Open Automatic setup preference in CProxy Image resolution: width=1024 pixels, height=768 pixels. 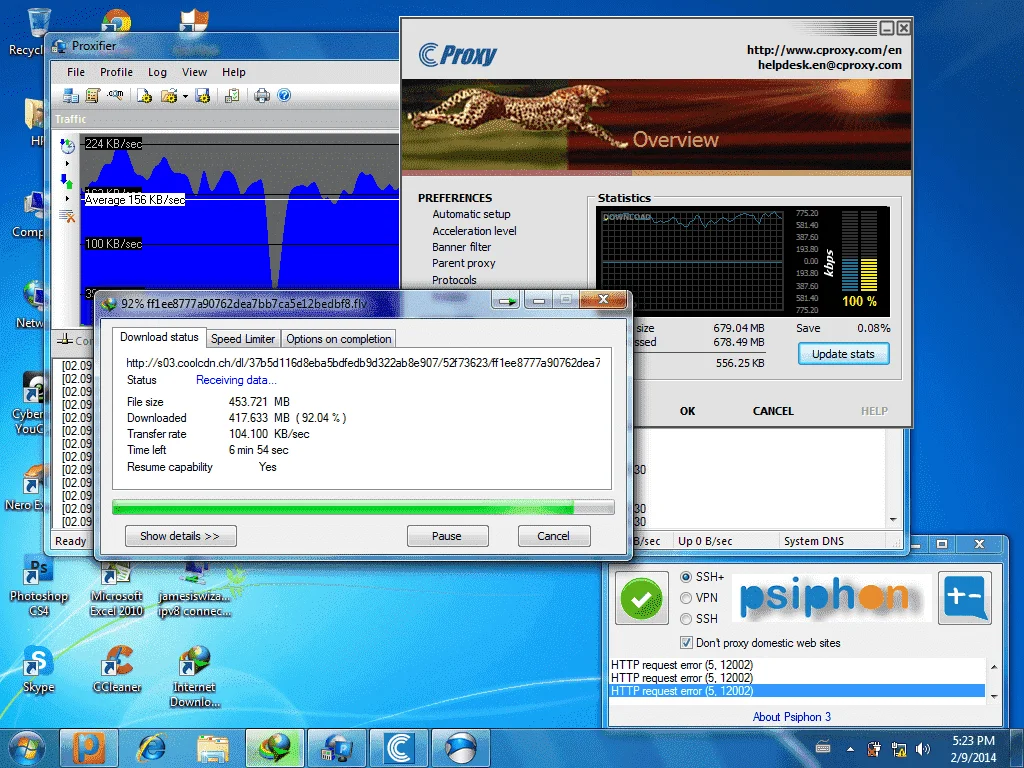tap(472, 214)
